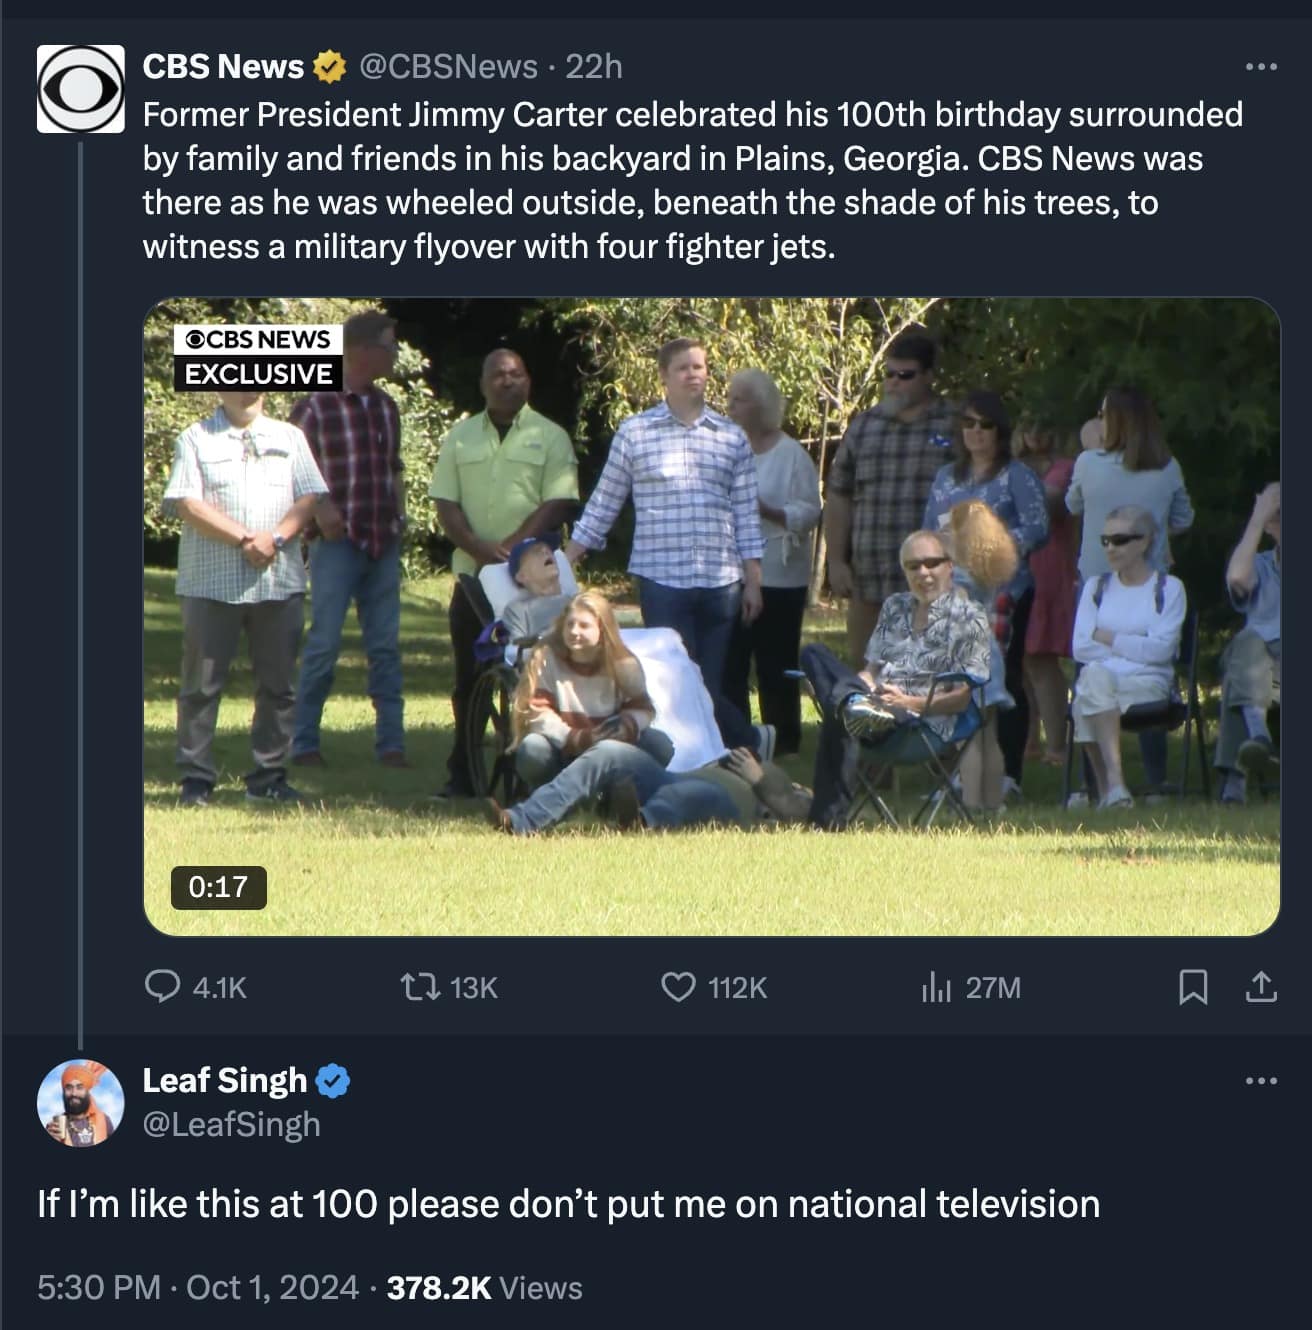This screenshot has width=1312, height=1330.
Task: Open view analytics icon showing 27M
Action: (936, 988)
